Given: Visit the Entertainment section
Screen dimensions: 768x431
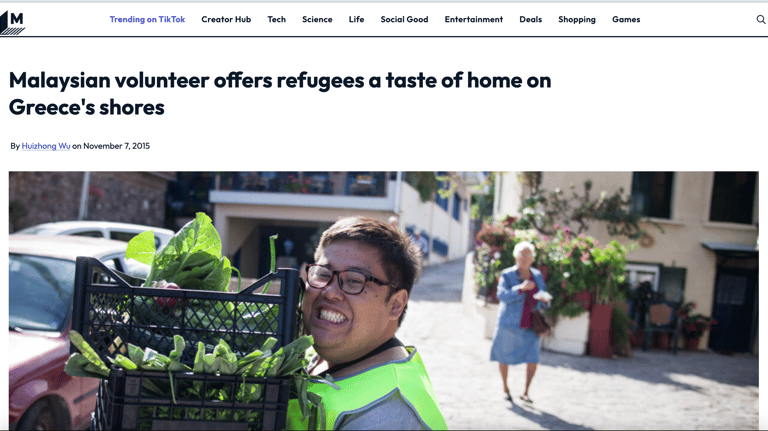Looking at the screenshot, I should click(x=474, y=20).
